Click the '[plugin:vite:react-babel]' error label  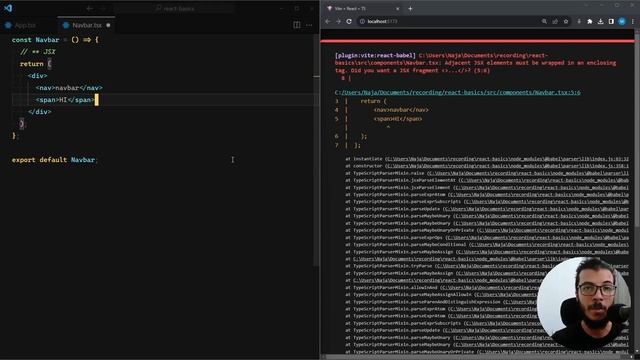(375, 56)
